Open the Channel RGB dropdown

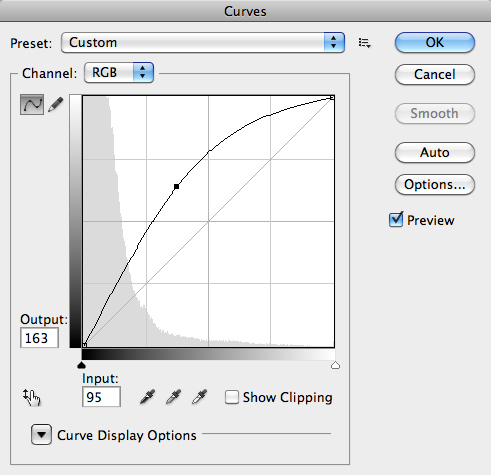tap(119, 72)
